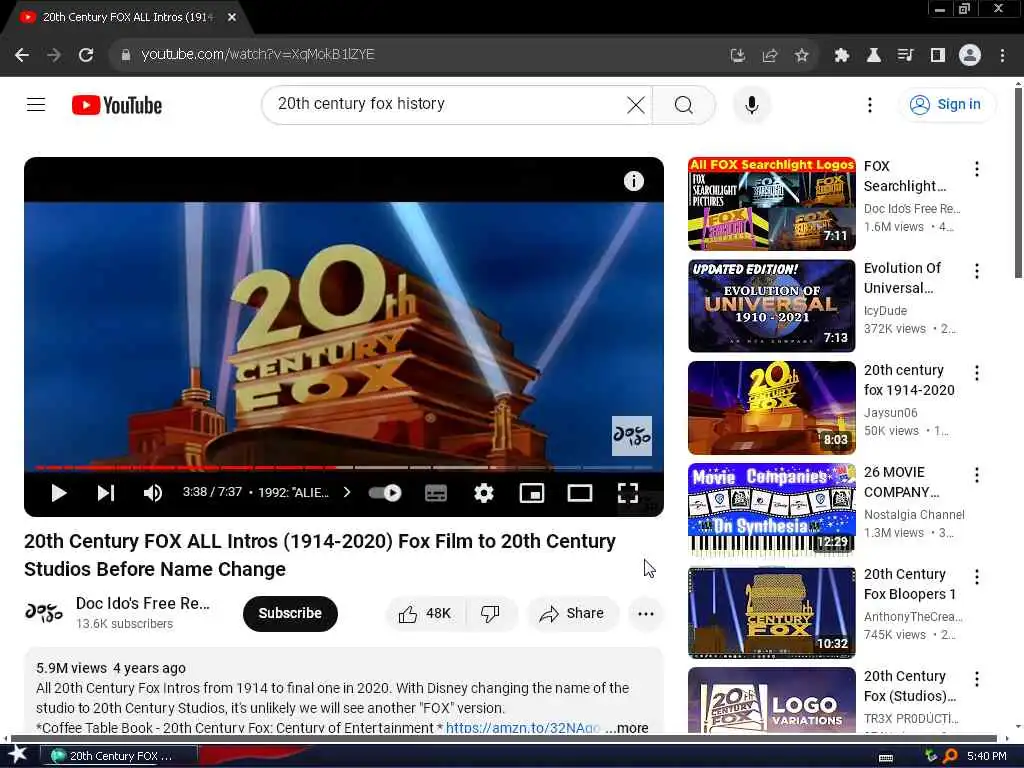Mute the video volume speaker
The width and height of the screenshot is (1024, 768).
coord(153,493)
